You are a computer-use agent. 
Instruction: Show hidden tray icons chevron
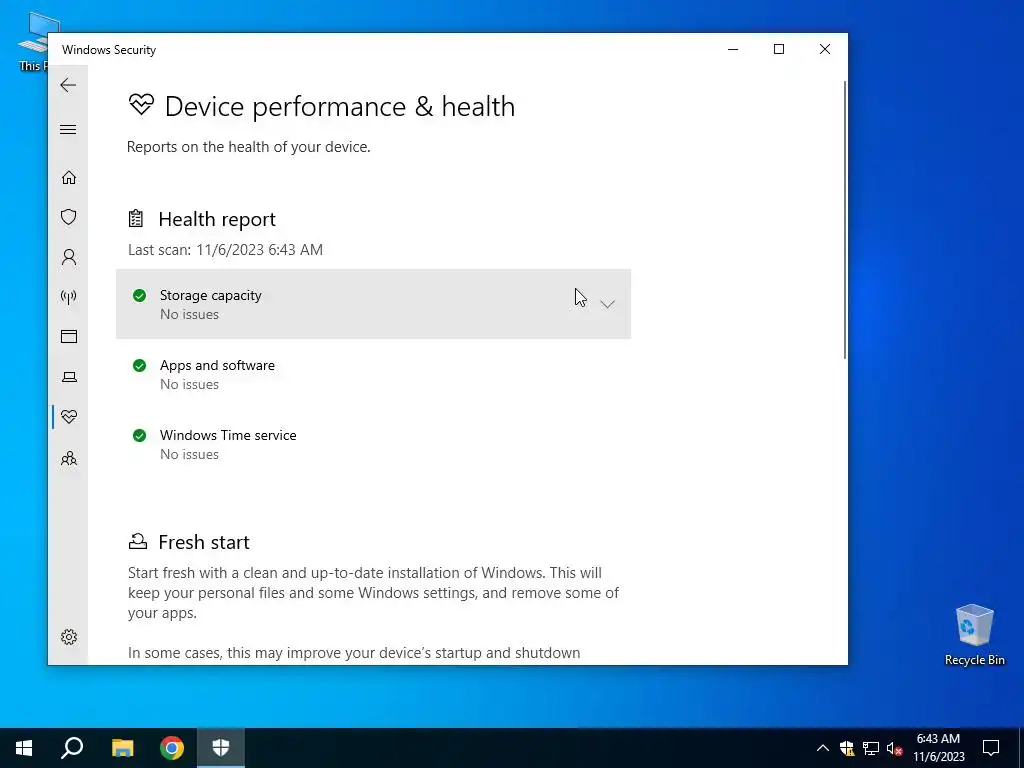[x=823, y=748]
